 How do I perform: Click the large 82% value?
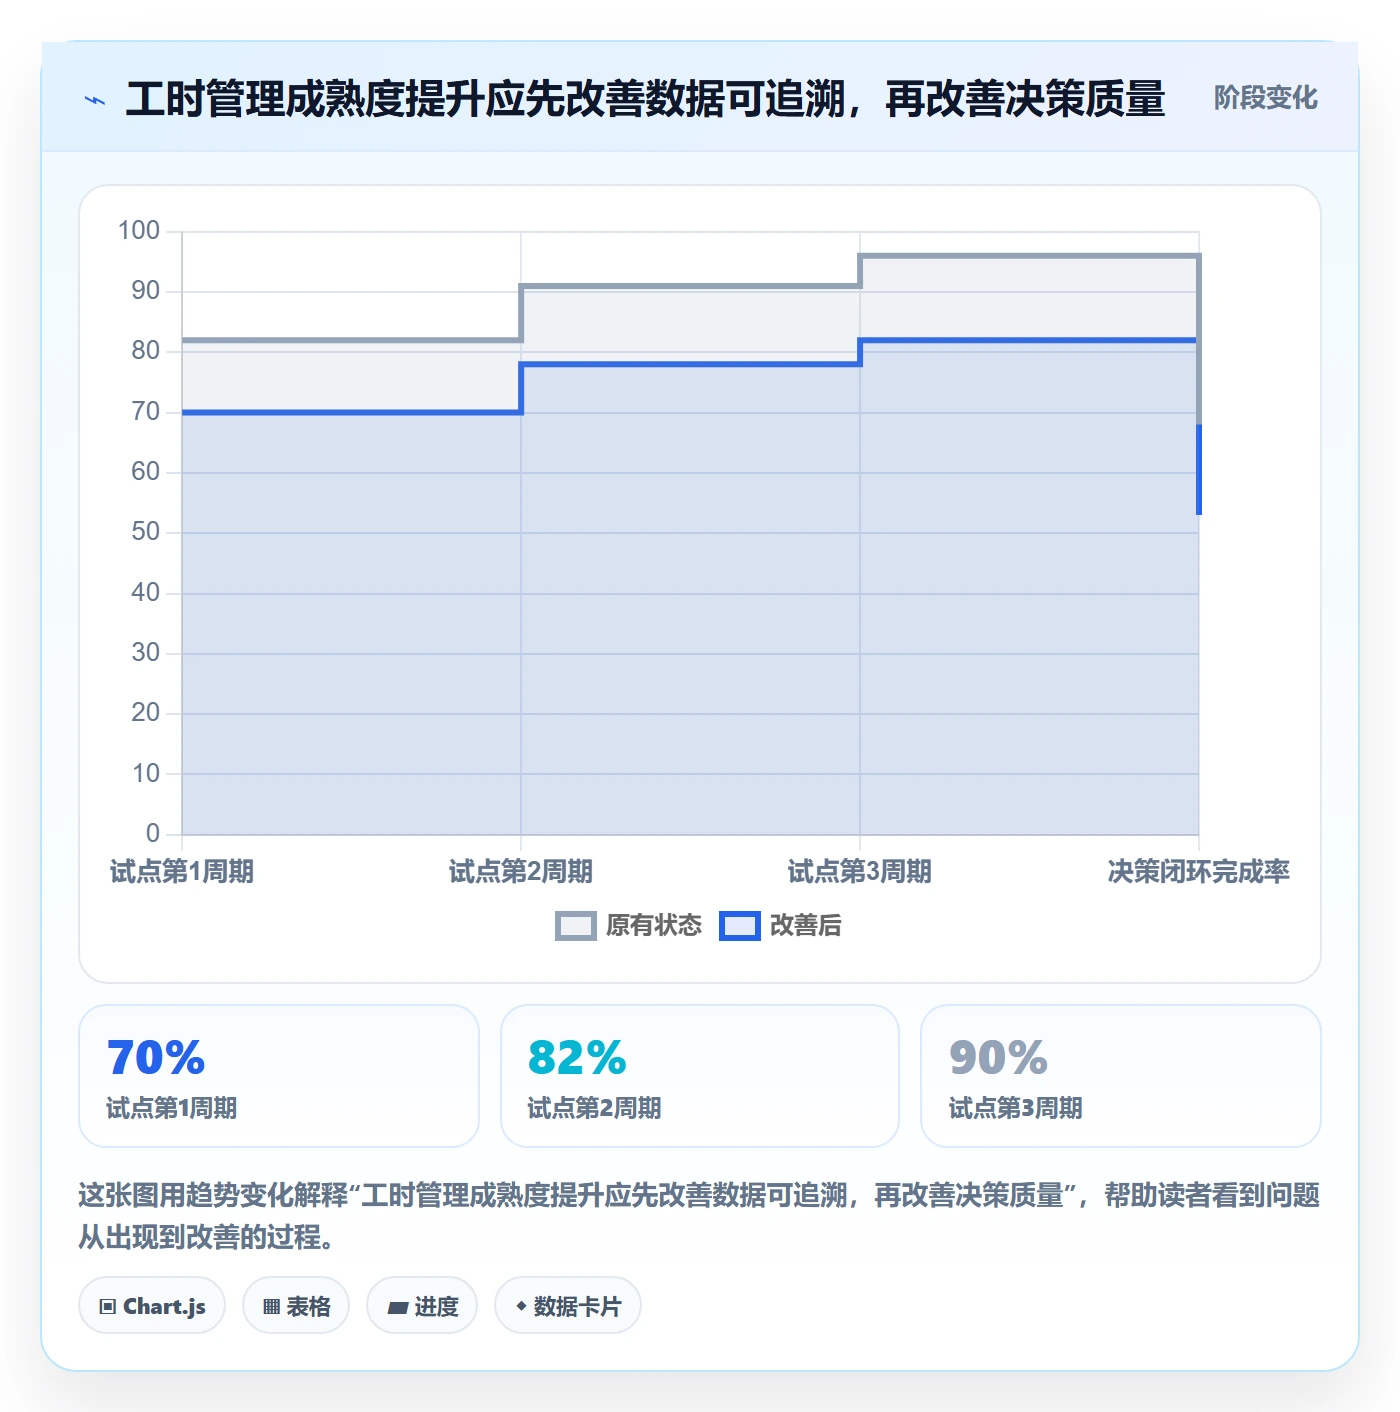pyautogui.click(x=577, y=1057)
